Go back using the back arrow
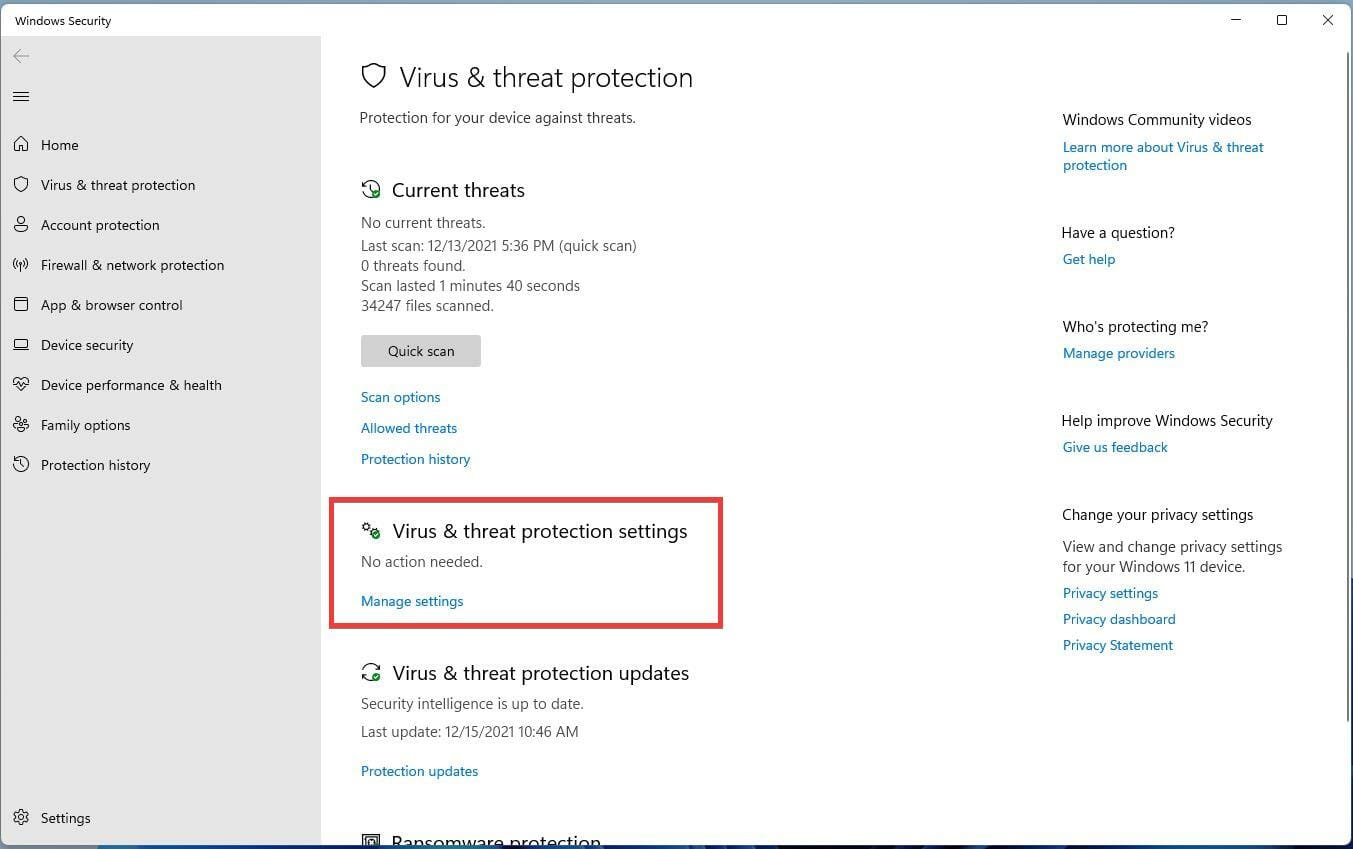 (21, 56)
